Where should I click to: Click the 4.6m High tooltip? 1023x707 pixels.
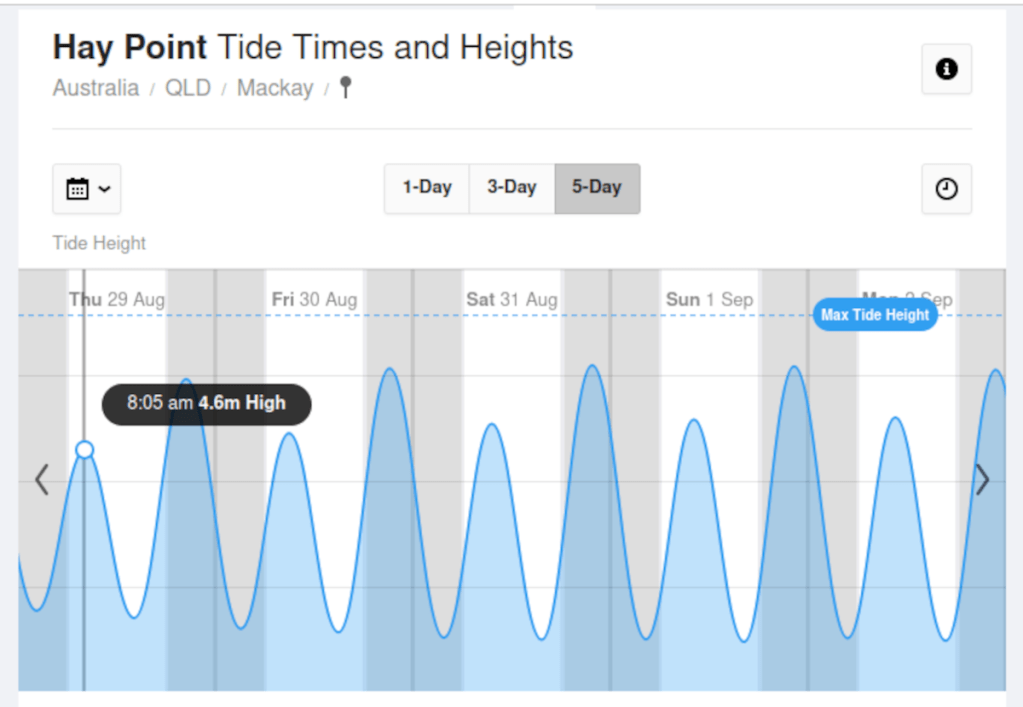(x=207, y=404)
